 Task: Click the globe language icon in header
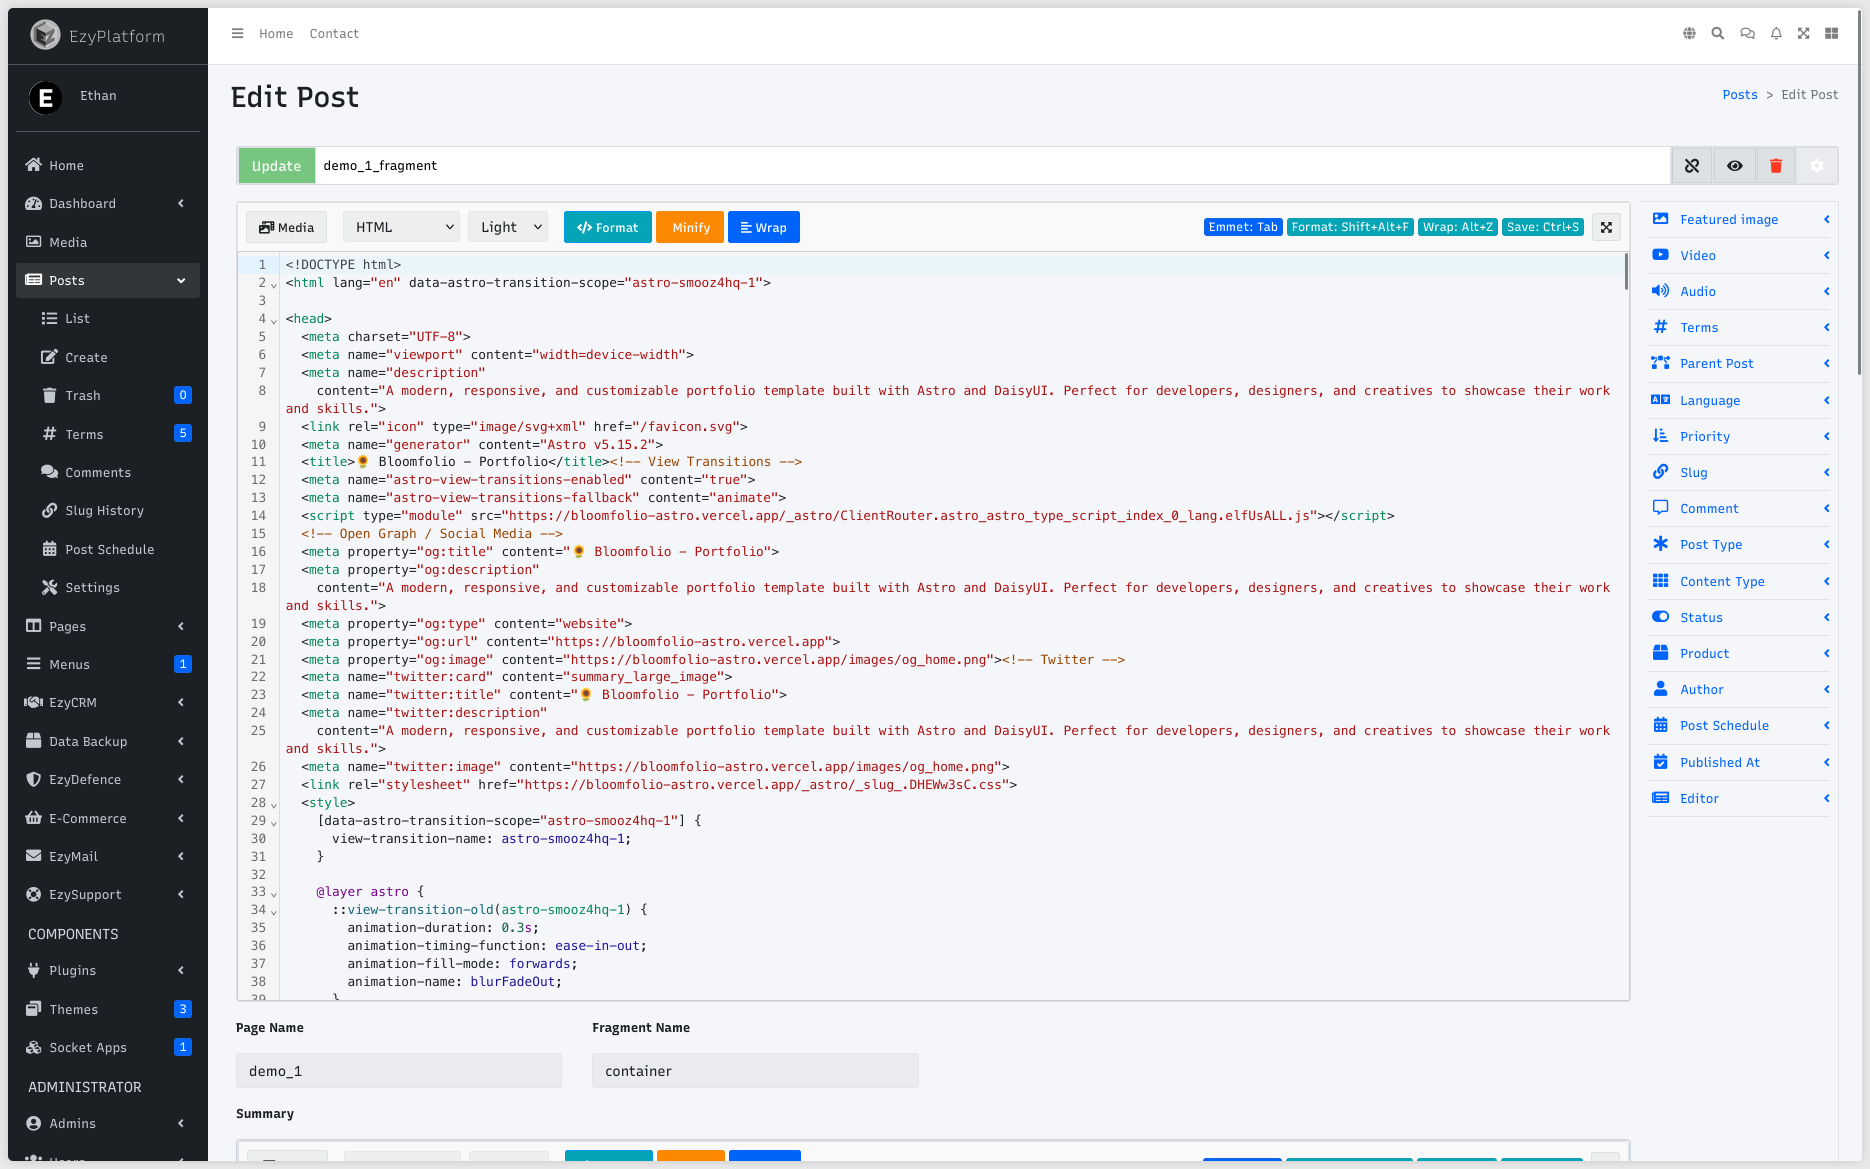tap(1689, 34)
